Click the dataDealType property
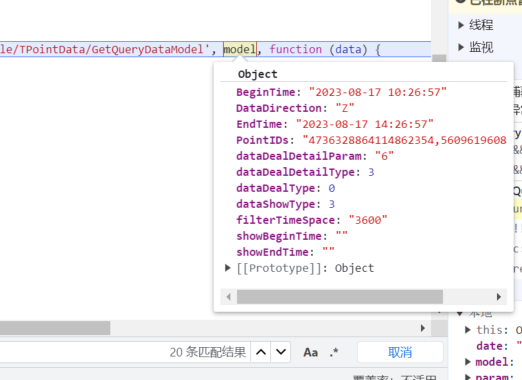Viewport: 522px width, 380px height. (276, 188)
